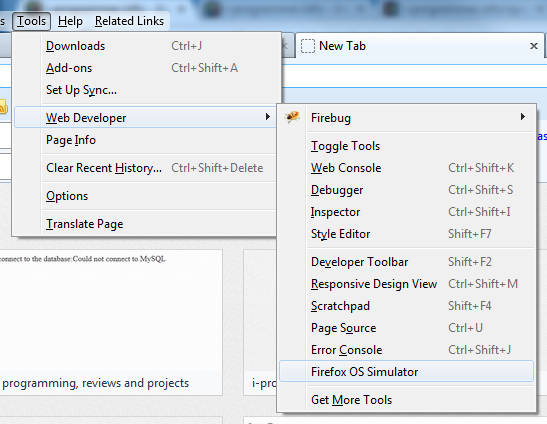Switch to the New Tab tab

click(x=420, y=46)
